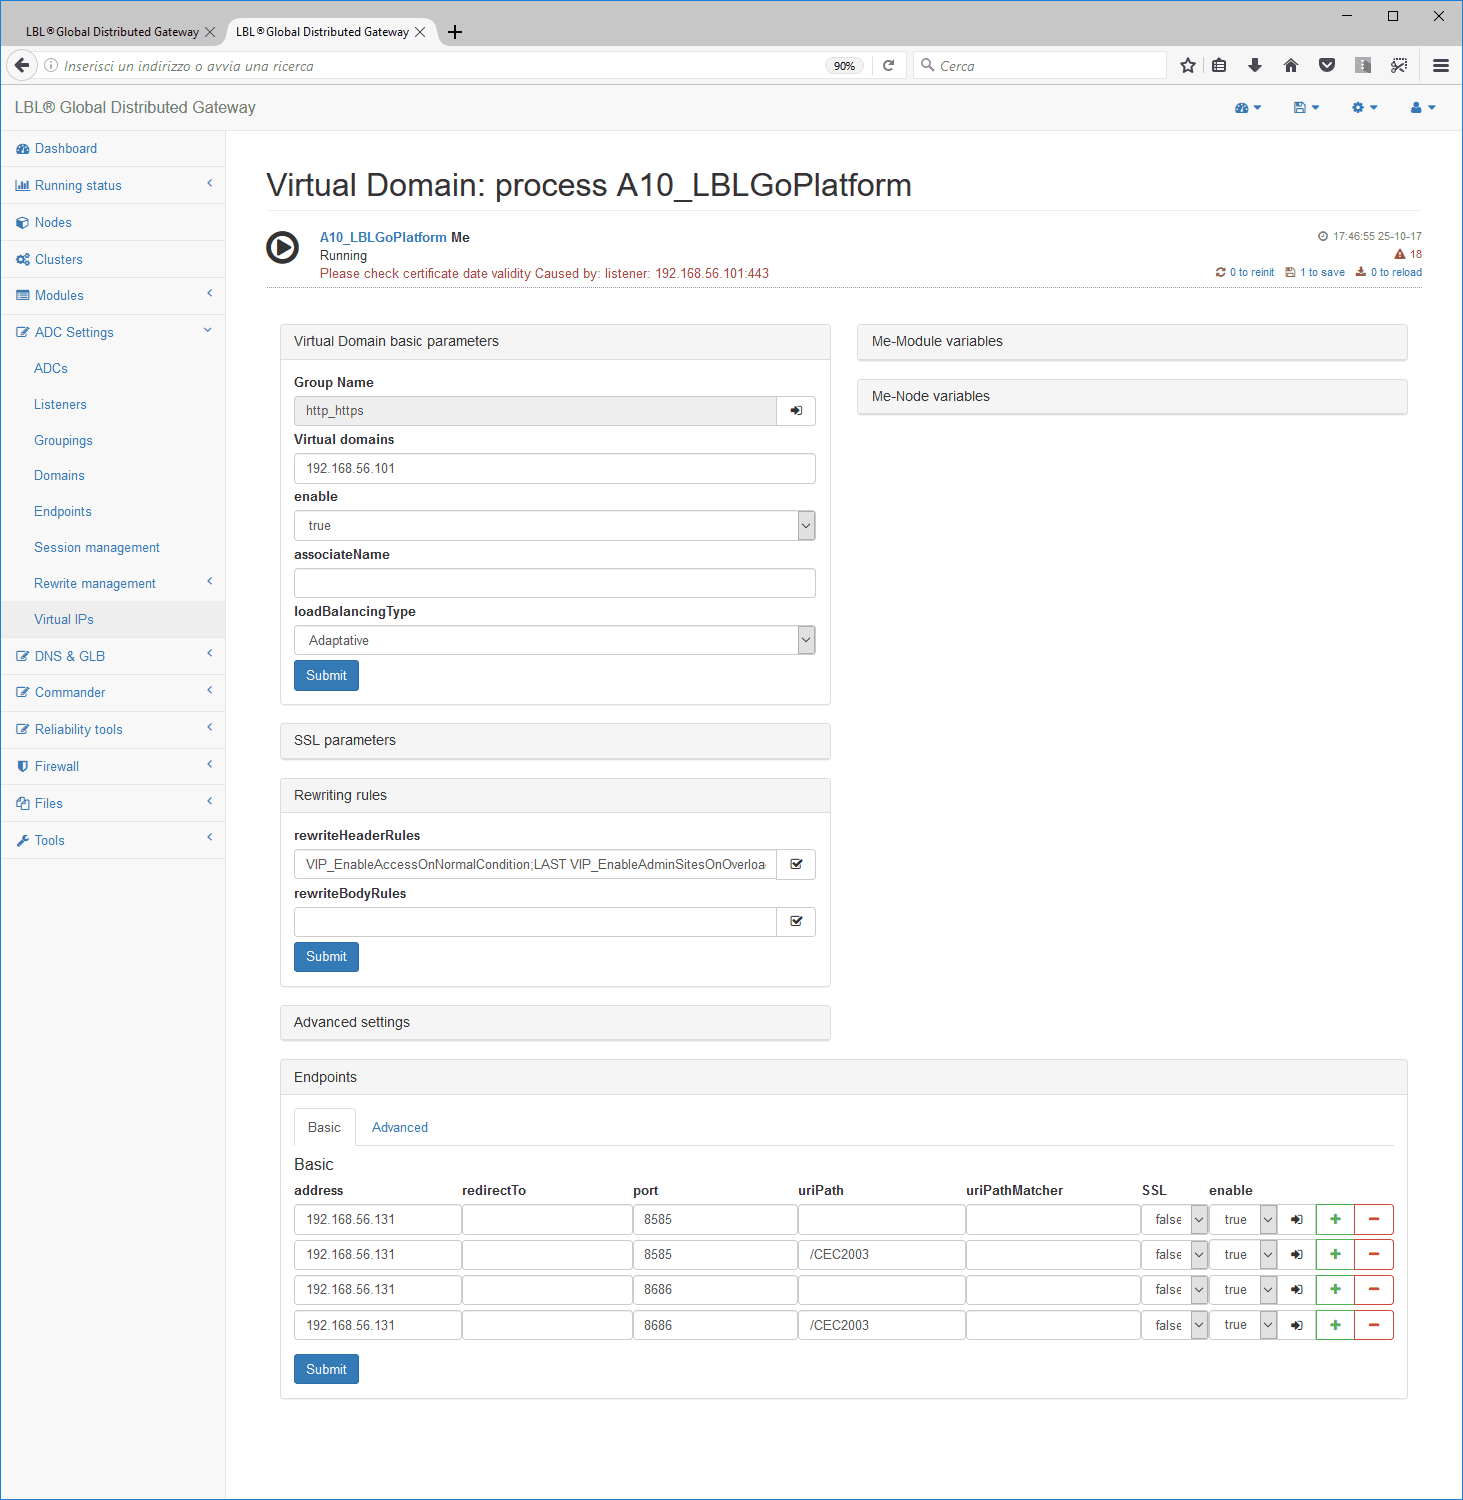Open enable dropdown for 8686 /CEC2003 endpoint

1243,1325
